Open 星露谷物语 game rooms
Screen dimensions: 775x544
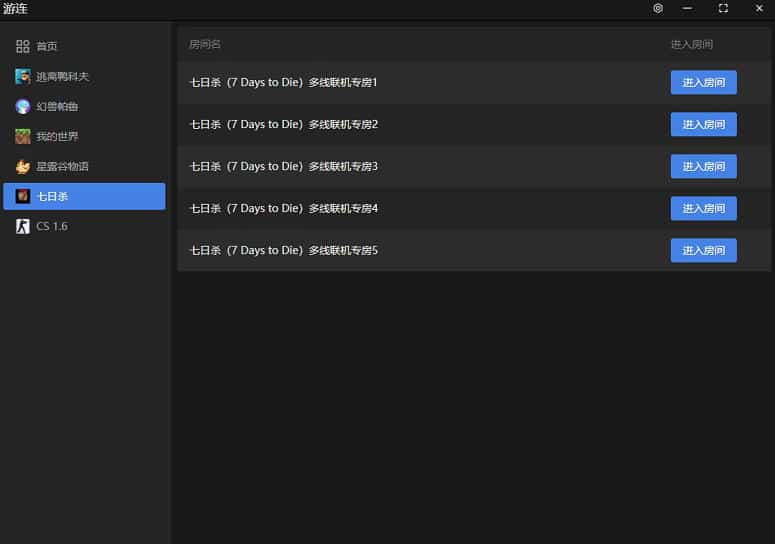pyautogui.click(x=85, y=167)
